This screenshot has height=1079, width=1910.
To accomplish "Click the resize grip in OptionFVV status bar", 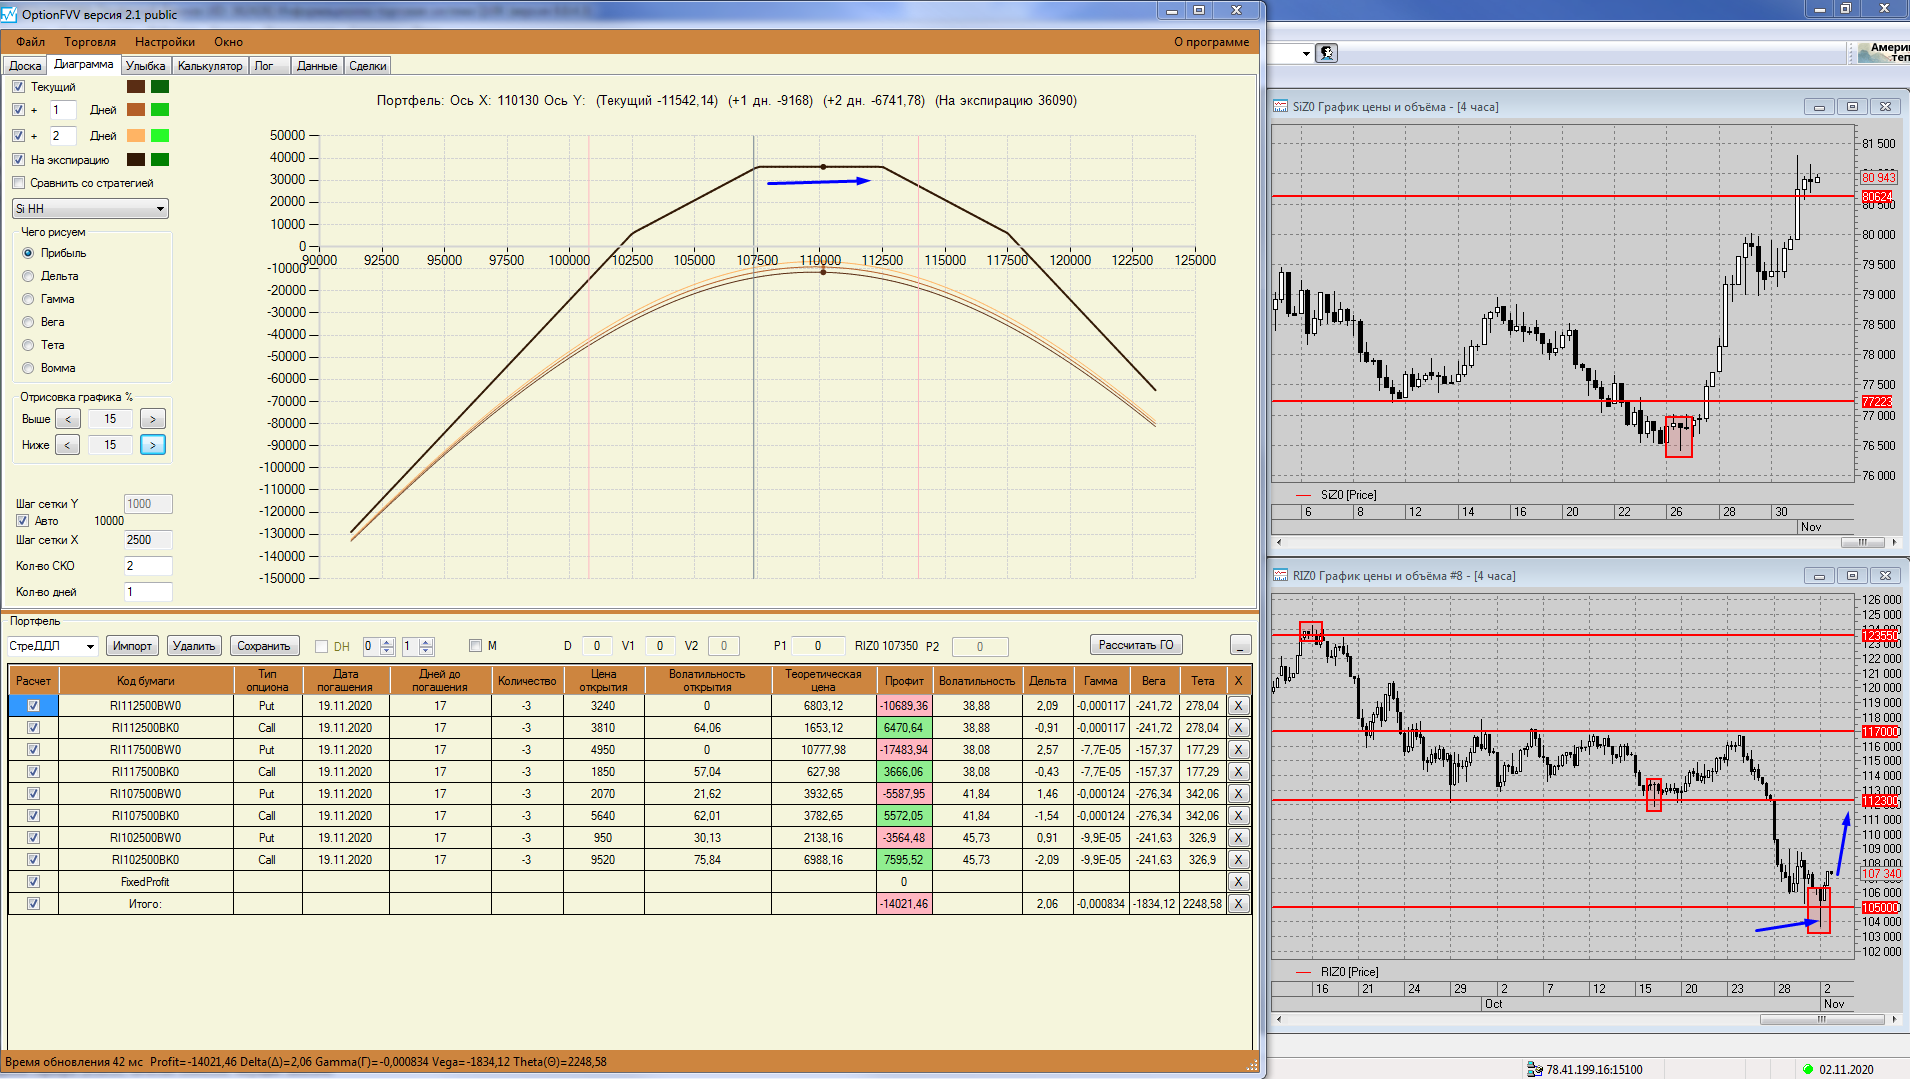I will pos(1252,1064).
